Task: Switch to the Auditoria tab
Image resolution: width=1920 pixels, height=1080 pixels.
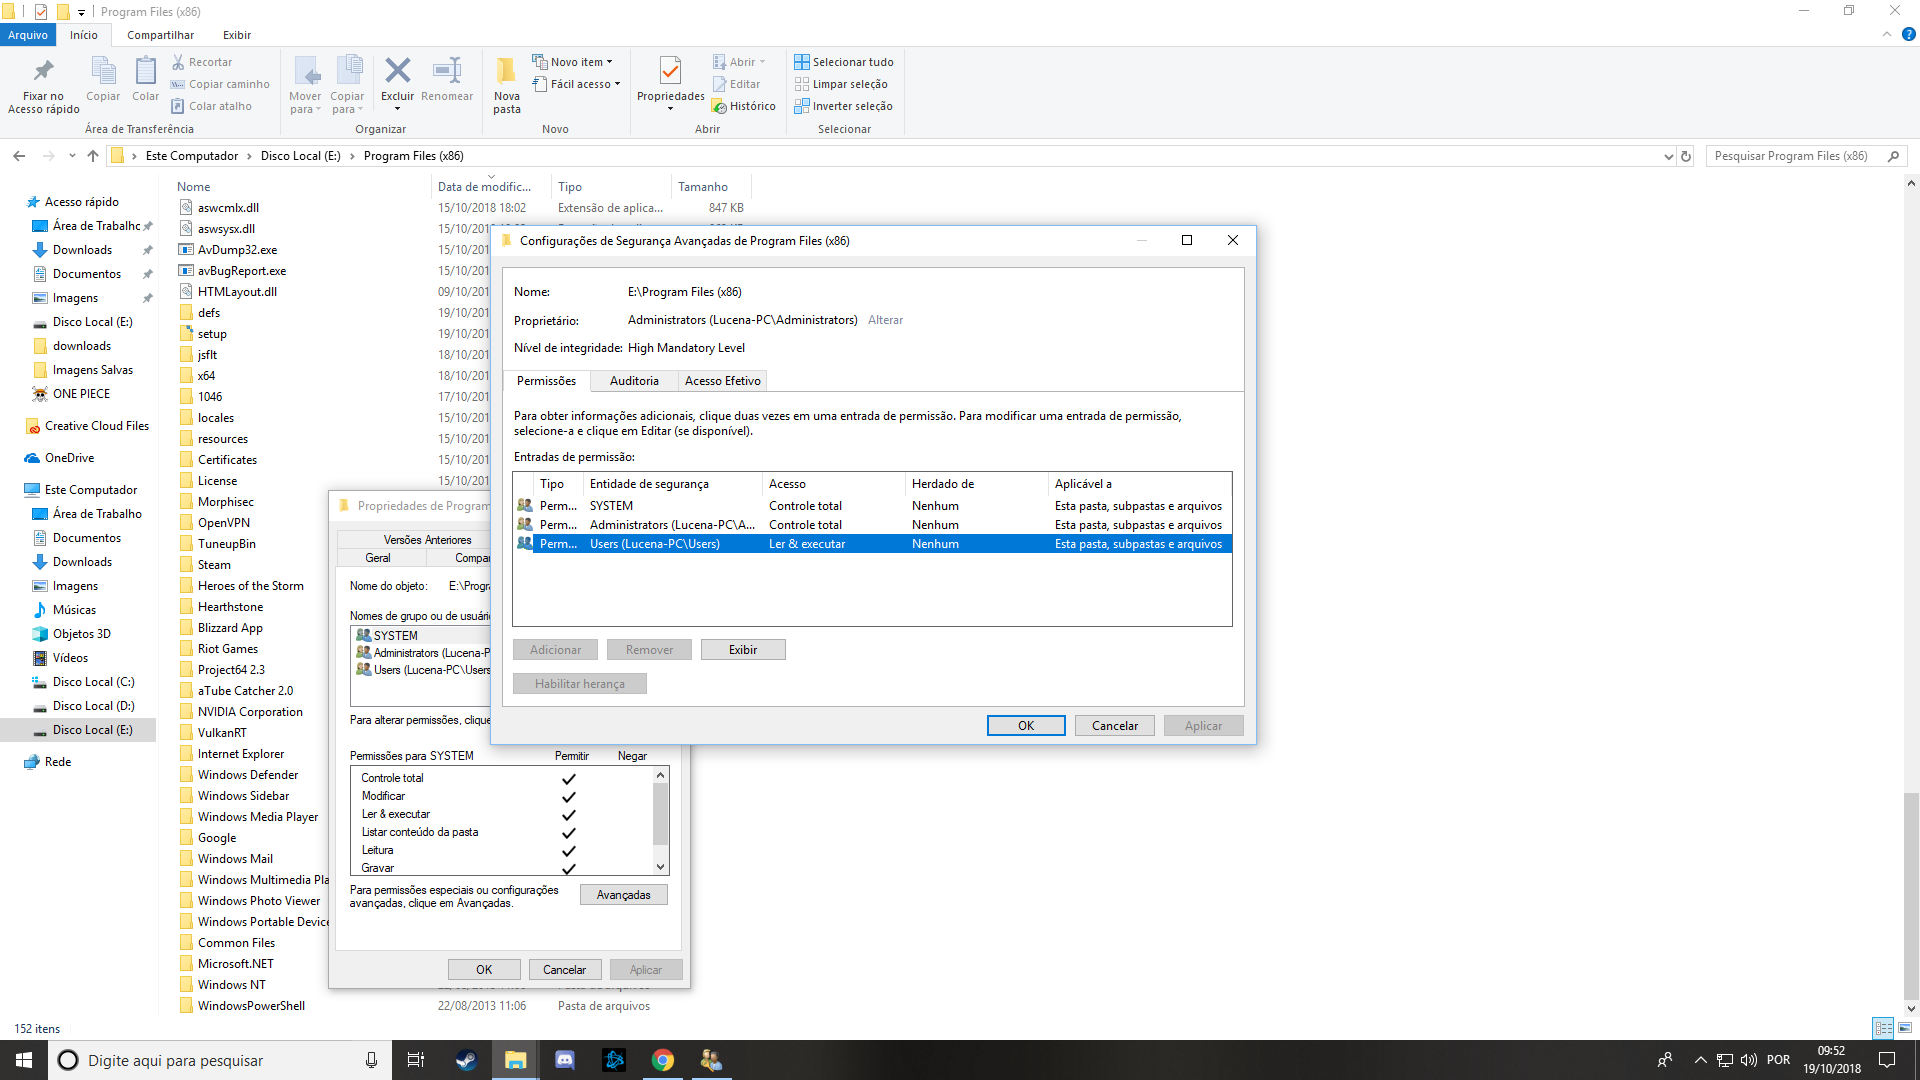Action: pos(634,381)
